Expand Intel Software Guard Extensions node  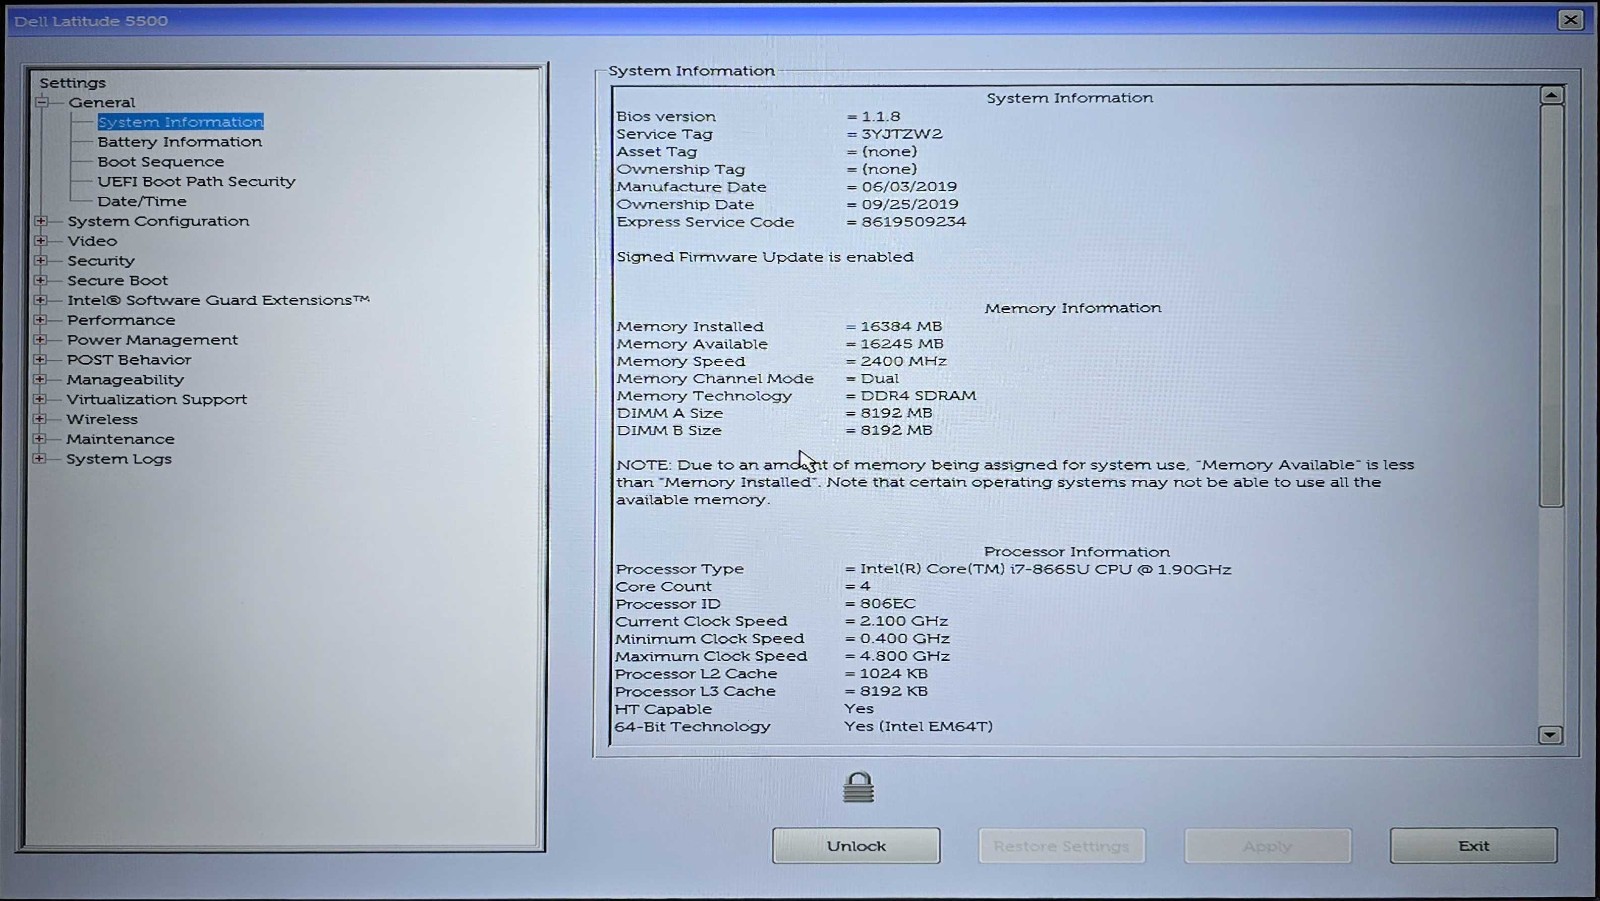point(41,300)
